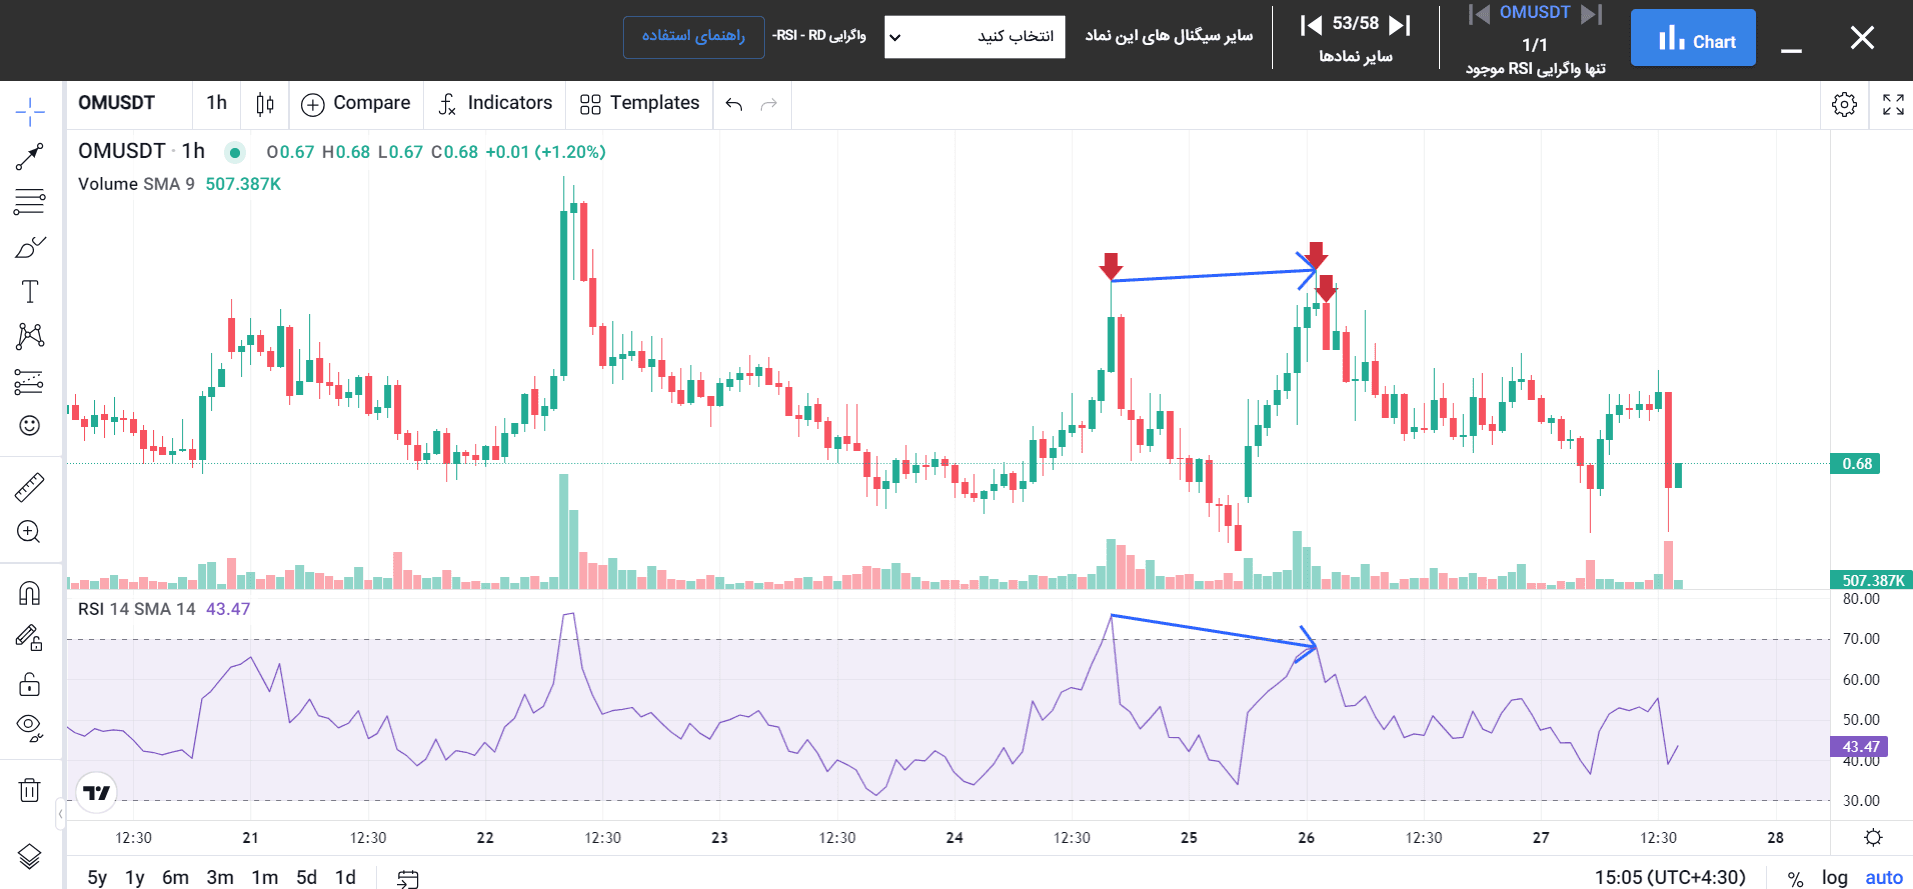Pick the ruler measure tool
Image resolution: width=1913 pixels, height=889 pixels.
pos(30,487)
